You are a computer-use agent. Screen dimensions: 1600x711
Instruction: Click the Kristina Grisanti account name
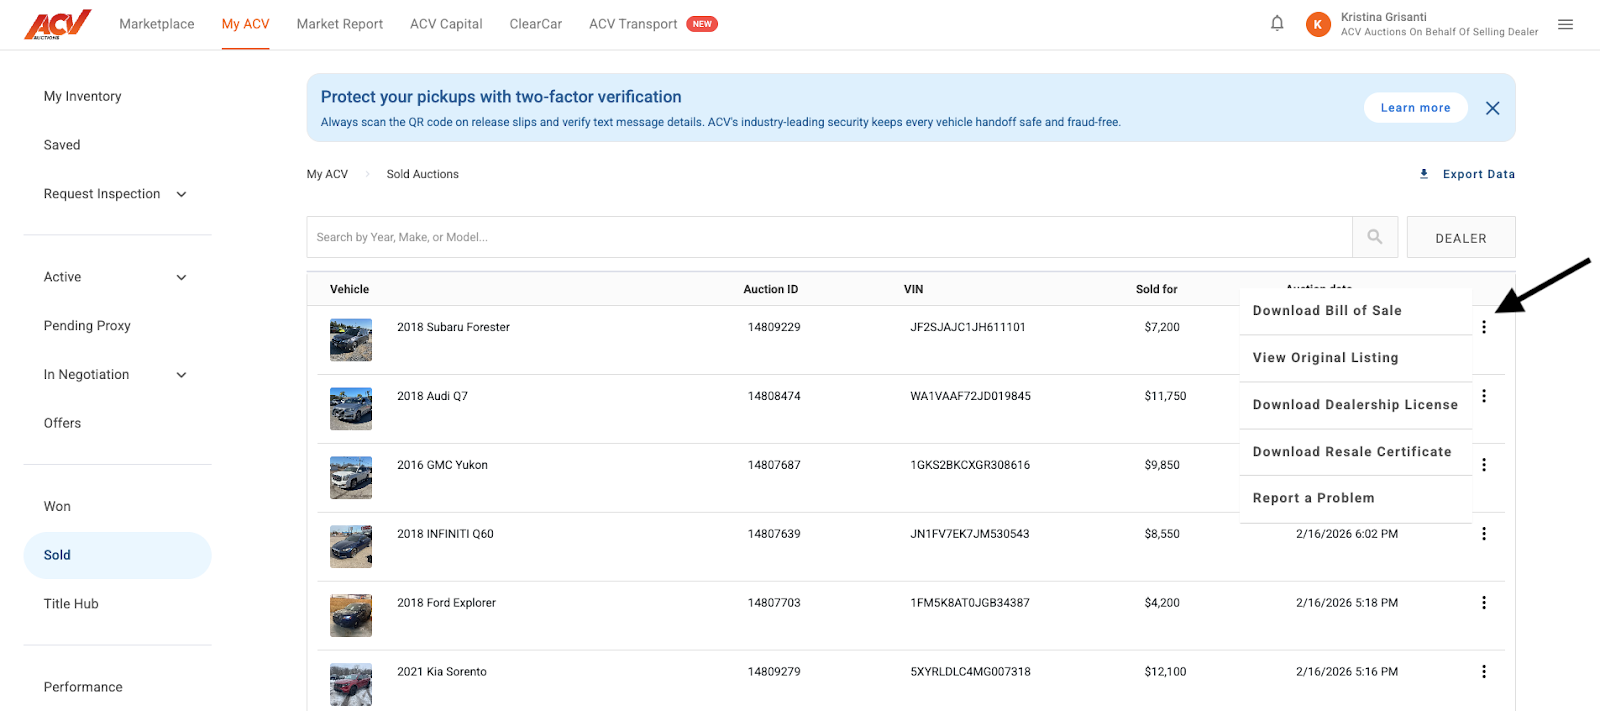[1384, 17]
